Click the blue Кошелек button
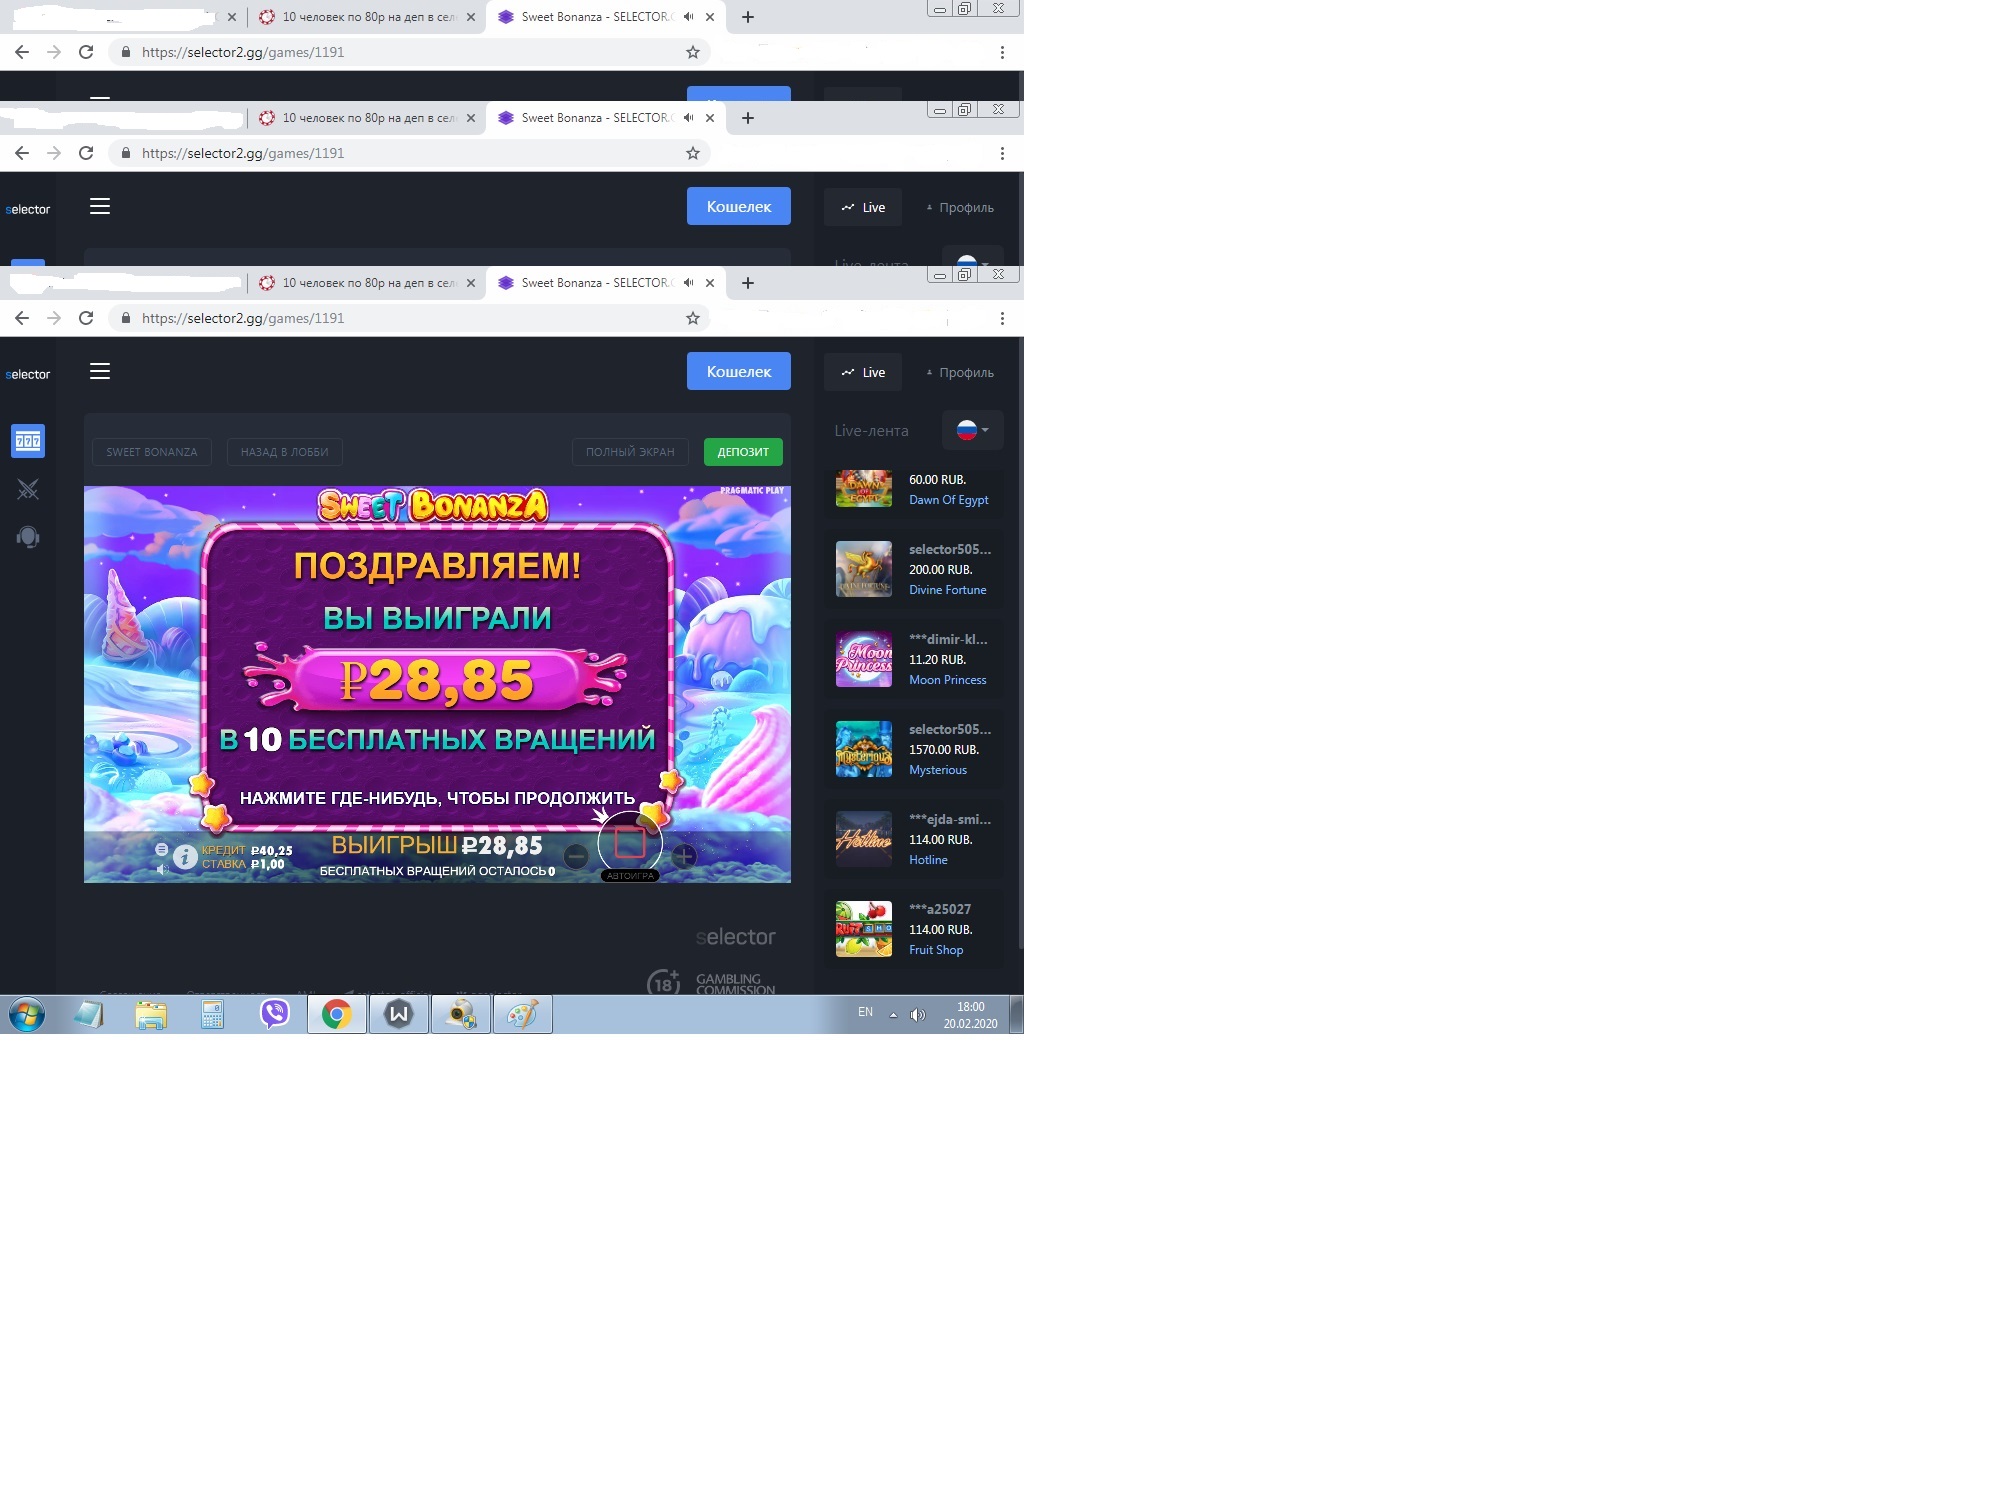This screenshot has width=2000, height=1500. pyautogui.click(x=738, y=371)
